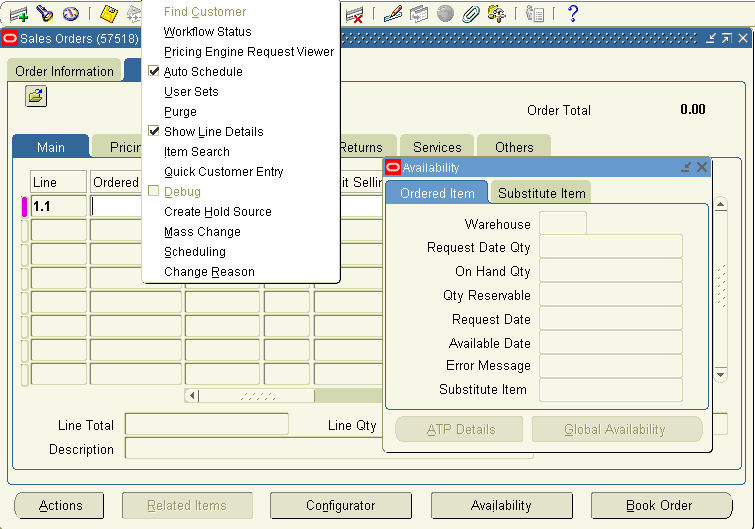Select Mass Change menu item
Image resolution: width=755 pixels, height=529 pixels.
click(x=202, y=232)
